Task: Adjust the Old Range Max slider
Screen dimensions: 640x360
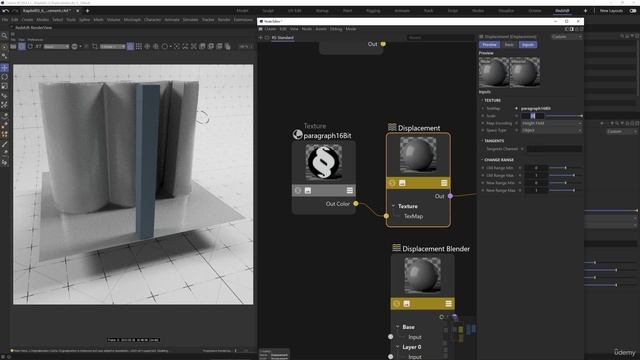Action: pyautogui.click(x=565, y=176)
